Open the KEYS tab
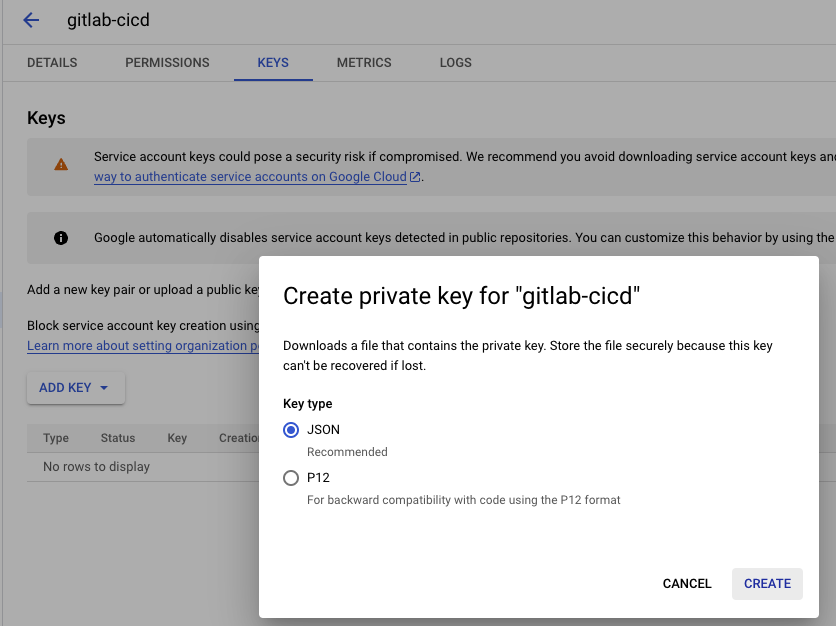Viewport: 836px width, 626px height. [273, 63]
